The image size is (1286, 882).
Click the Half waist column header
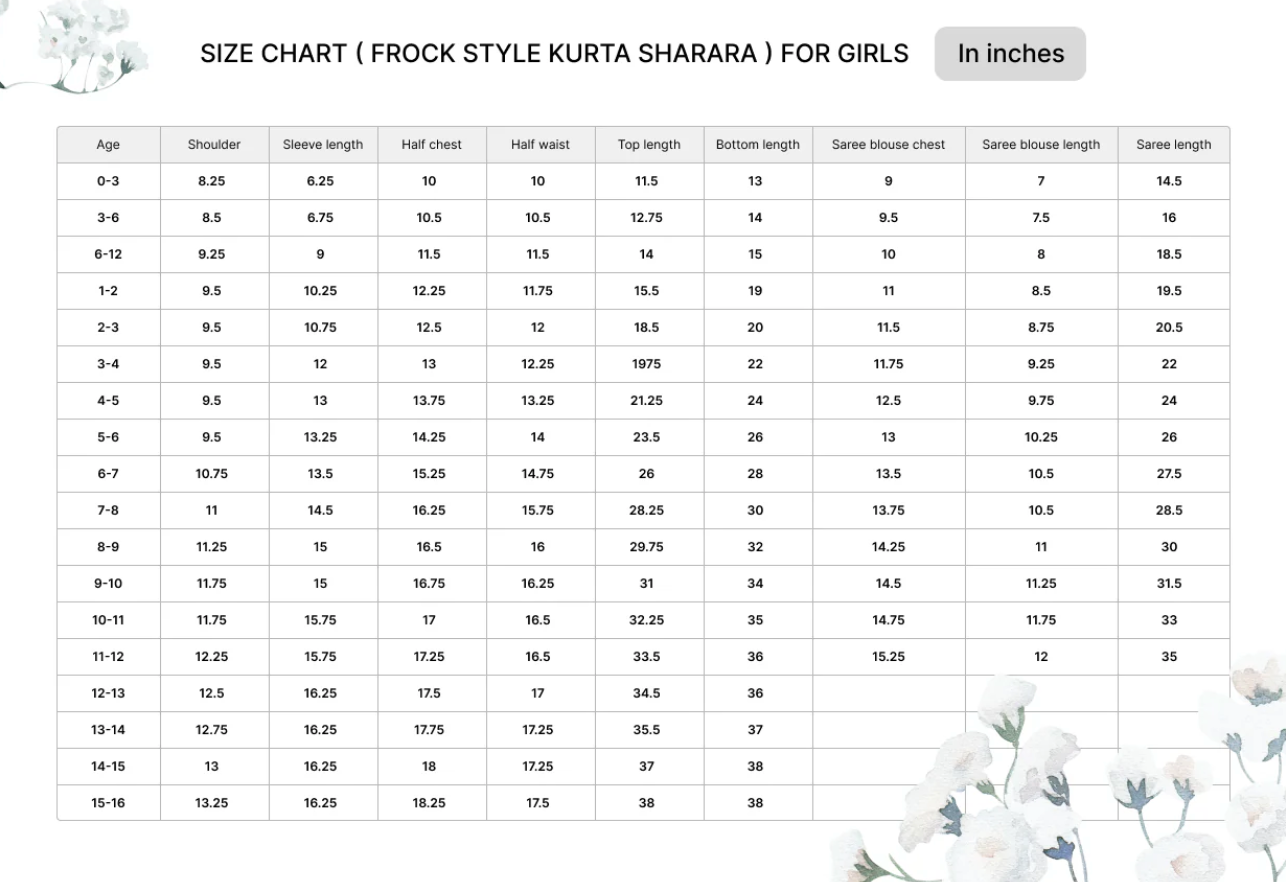click(540, 145)
